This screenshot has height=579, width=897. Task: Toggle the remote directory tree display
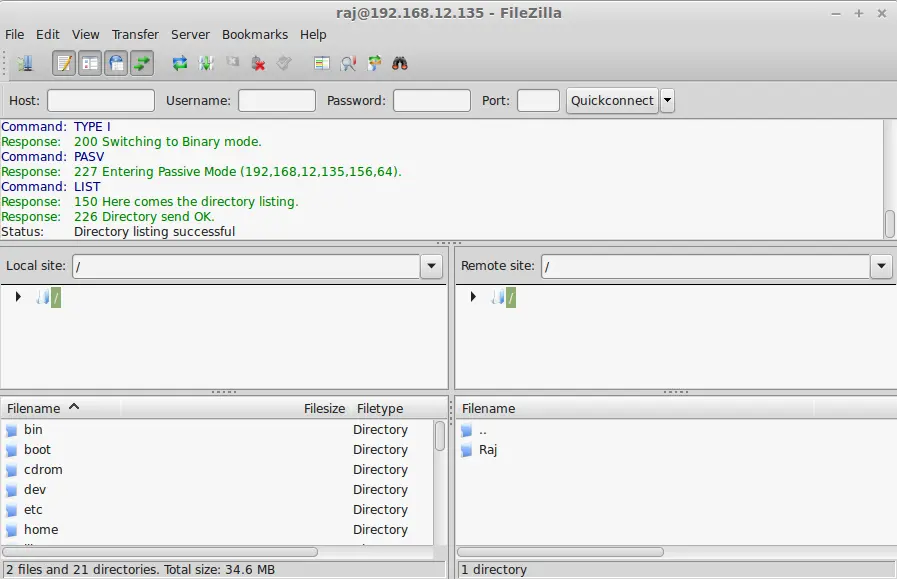point(116,63)
